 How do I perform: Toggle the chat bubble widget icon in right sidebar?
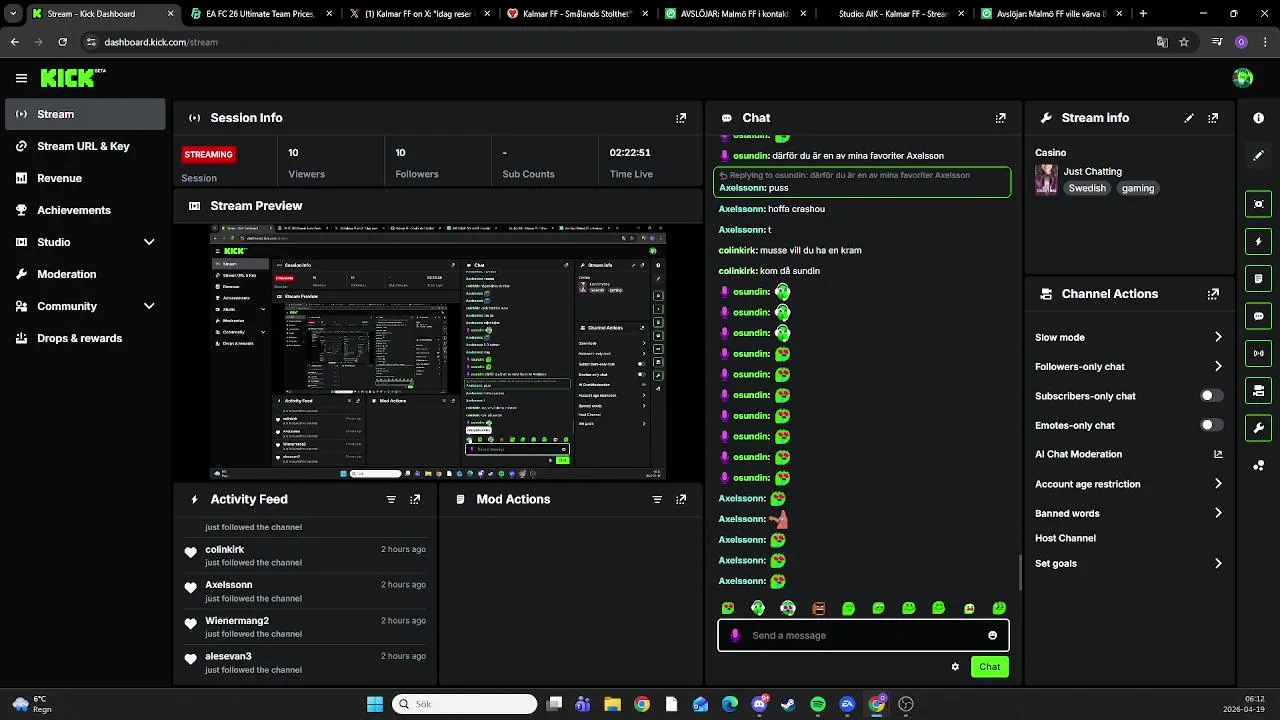pyautogui.click(x=1259, y=316)
